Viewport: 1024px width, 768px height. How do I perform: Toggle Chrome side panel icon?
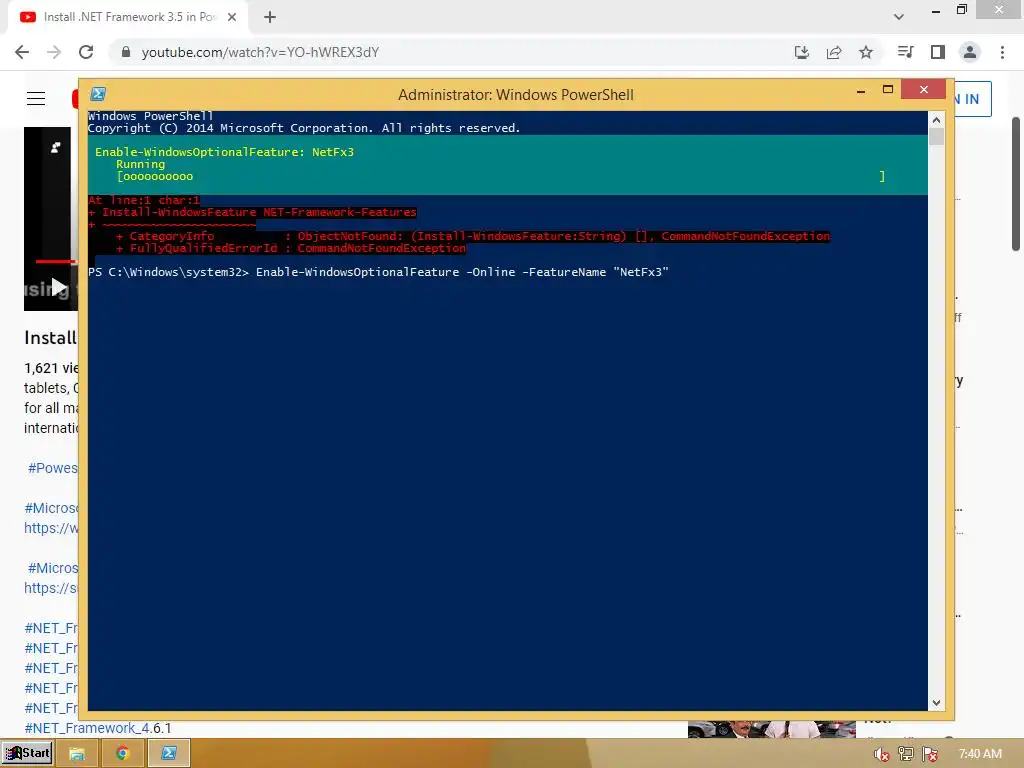coord(938,52)
